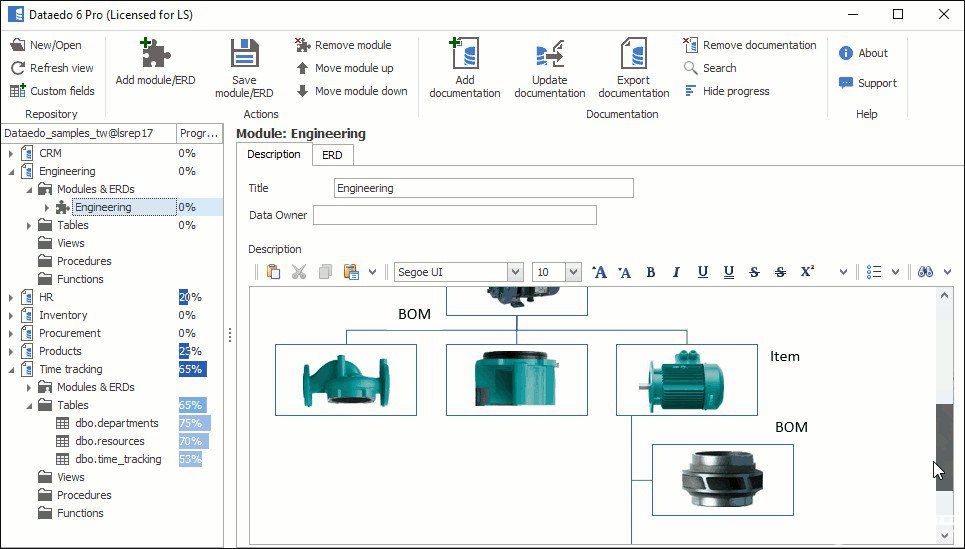Click the Dataedo_samples_tw@lsrep17 column header
The image size is (965, 549).
pos(88,134)
